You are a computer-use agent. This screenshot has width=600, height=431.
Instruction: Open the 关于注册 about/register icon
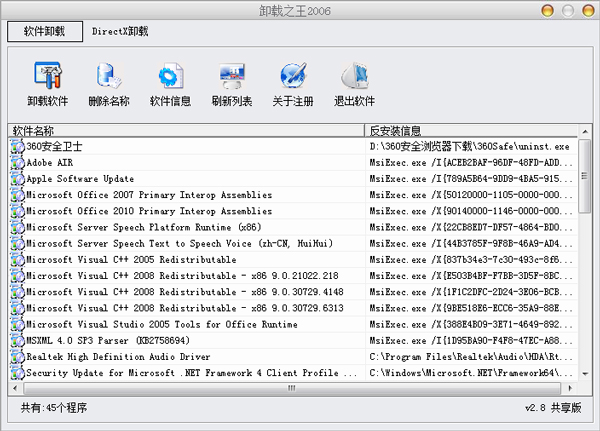coord(293,75)
